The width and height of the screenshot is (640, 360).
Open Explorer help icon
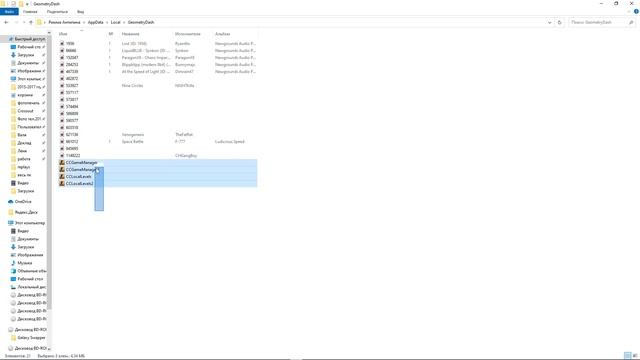pyautogui.click(x=636, y=11)
